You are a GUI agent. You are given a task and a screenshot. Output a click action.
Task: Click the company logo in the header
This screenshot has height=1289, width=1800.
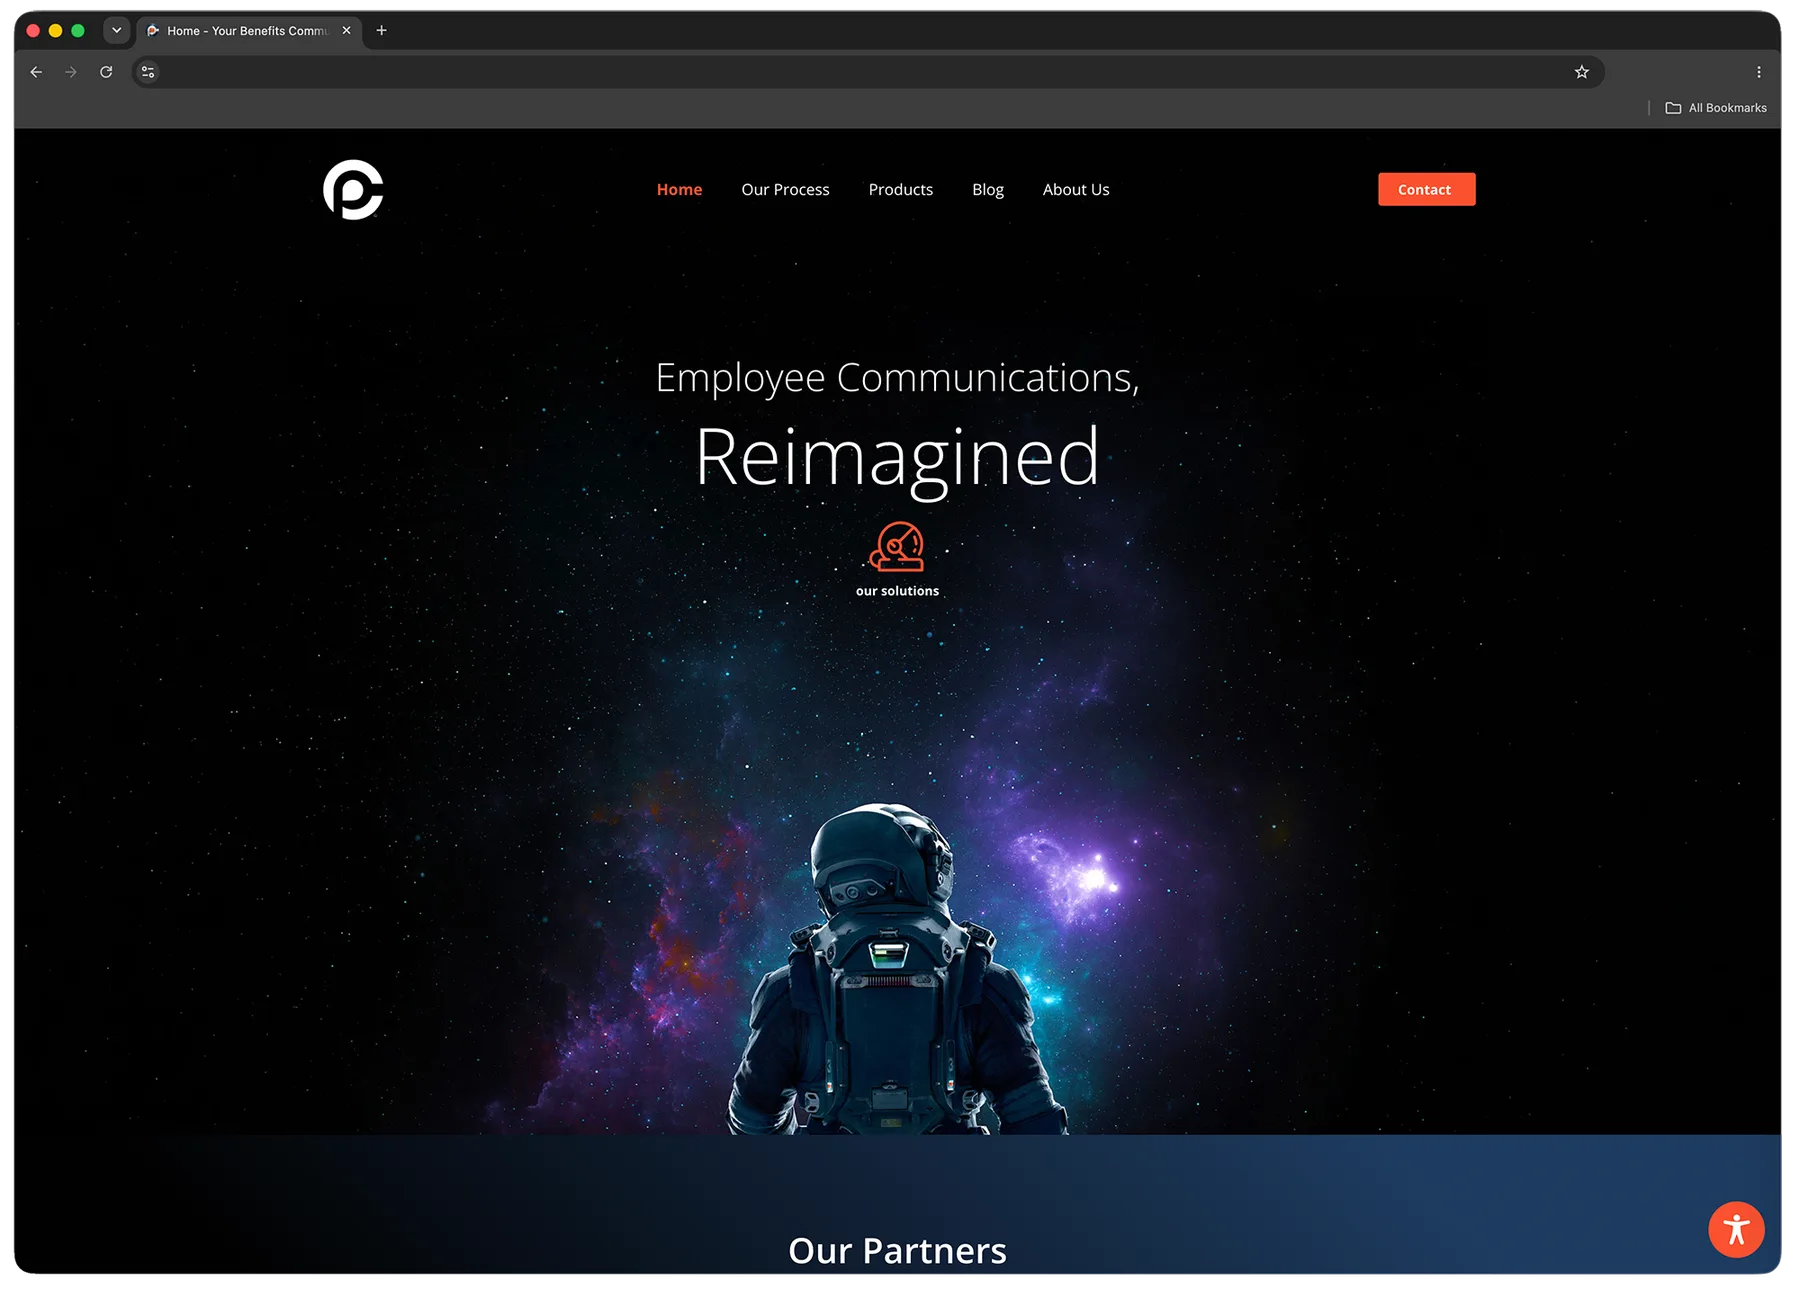click(x=353, y=189)
